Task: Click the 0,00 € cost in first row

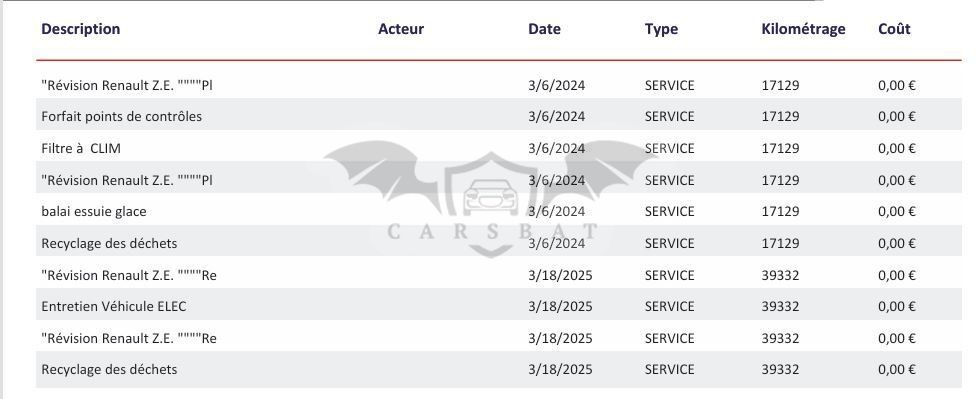Action: coord(896,86)
